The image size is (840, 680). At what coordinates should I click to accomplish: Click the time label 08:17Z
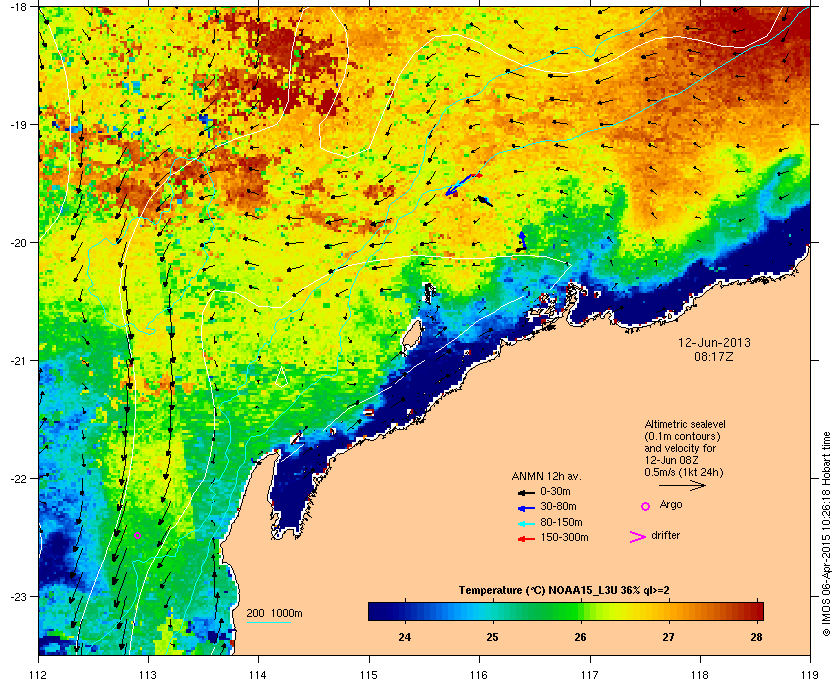714,356
